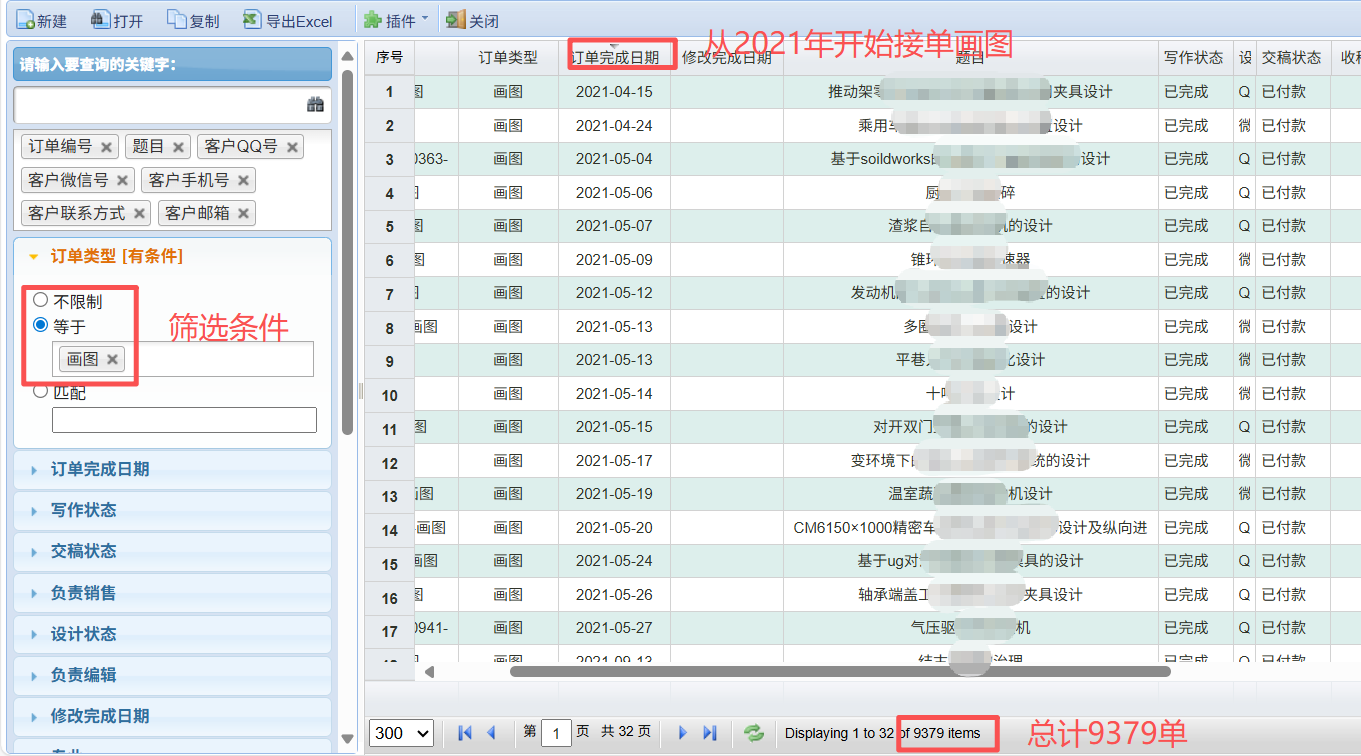Select the 匹配 radio option
The width and height of the screenshot is (1361, 756).
click(41, 391)
